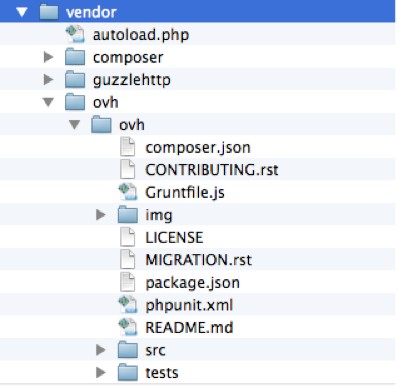Select the img folder name

tap(159, 216)
